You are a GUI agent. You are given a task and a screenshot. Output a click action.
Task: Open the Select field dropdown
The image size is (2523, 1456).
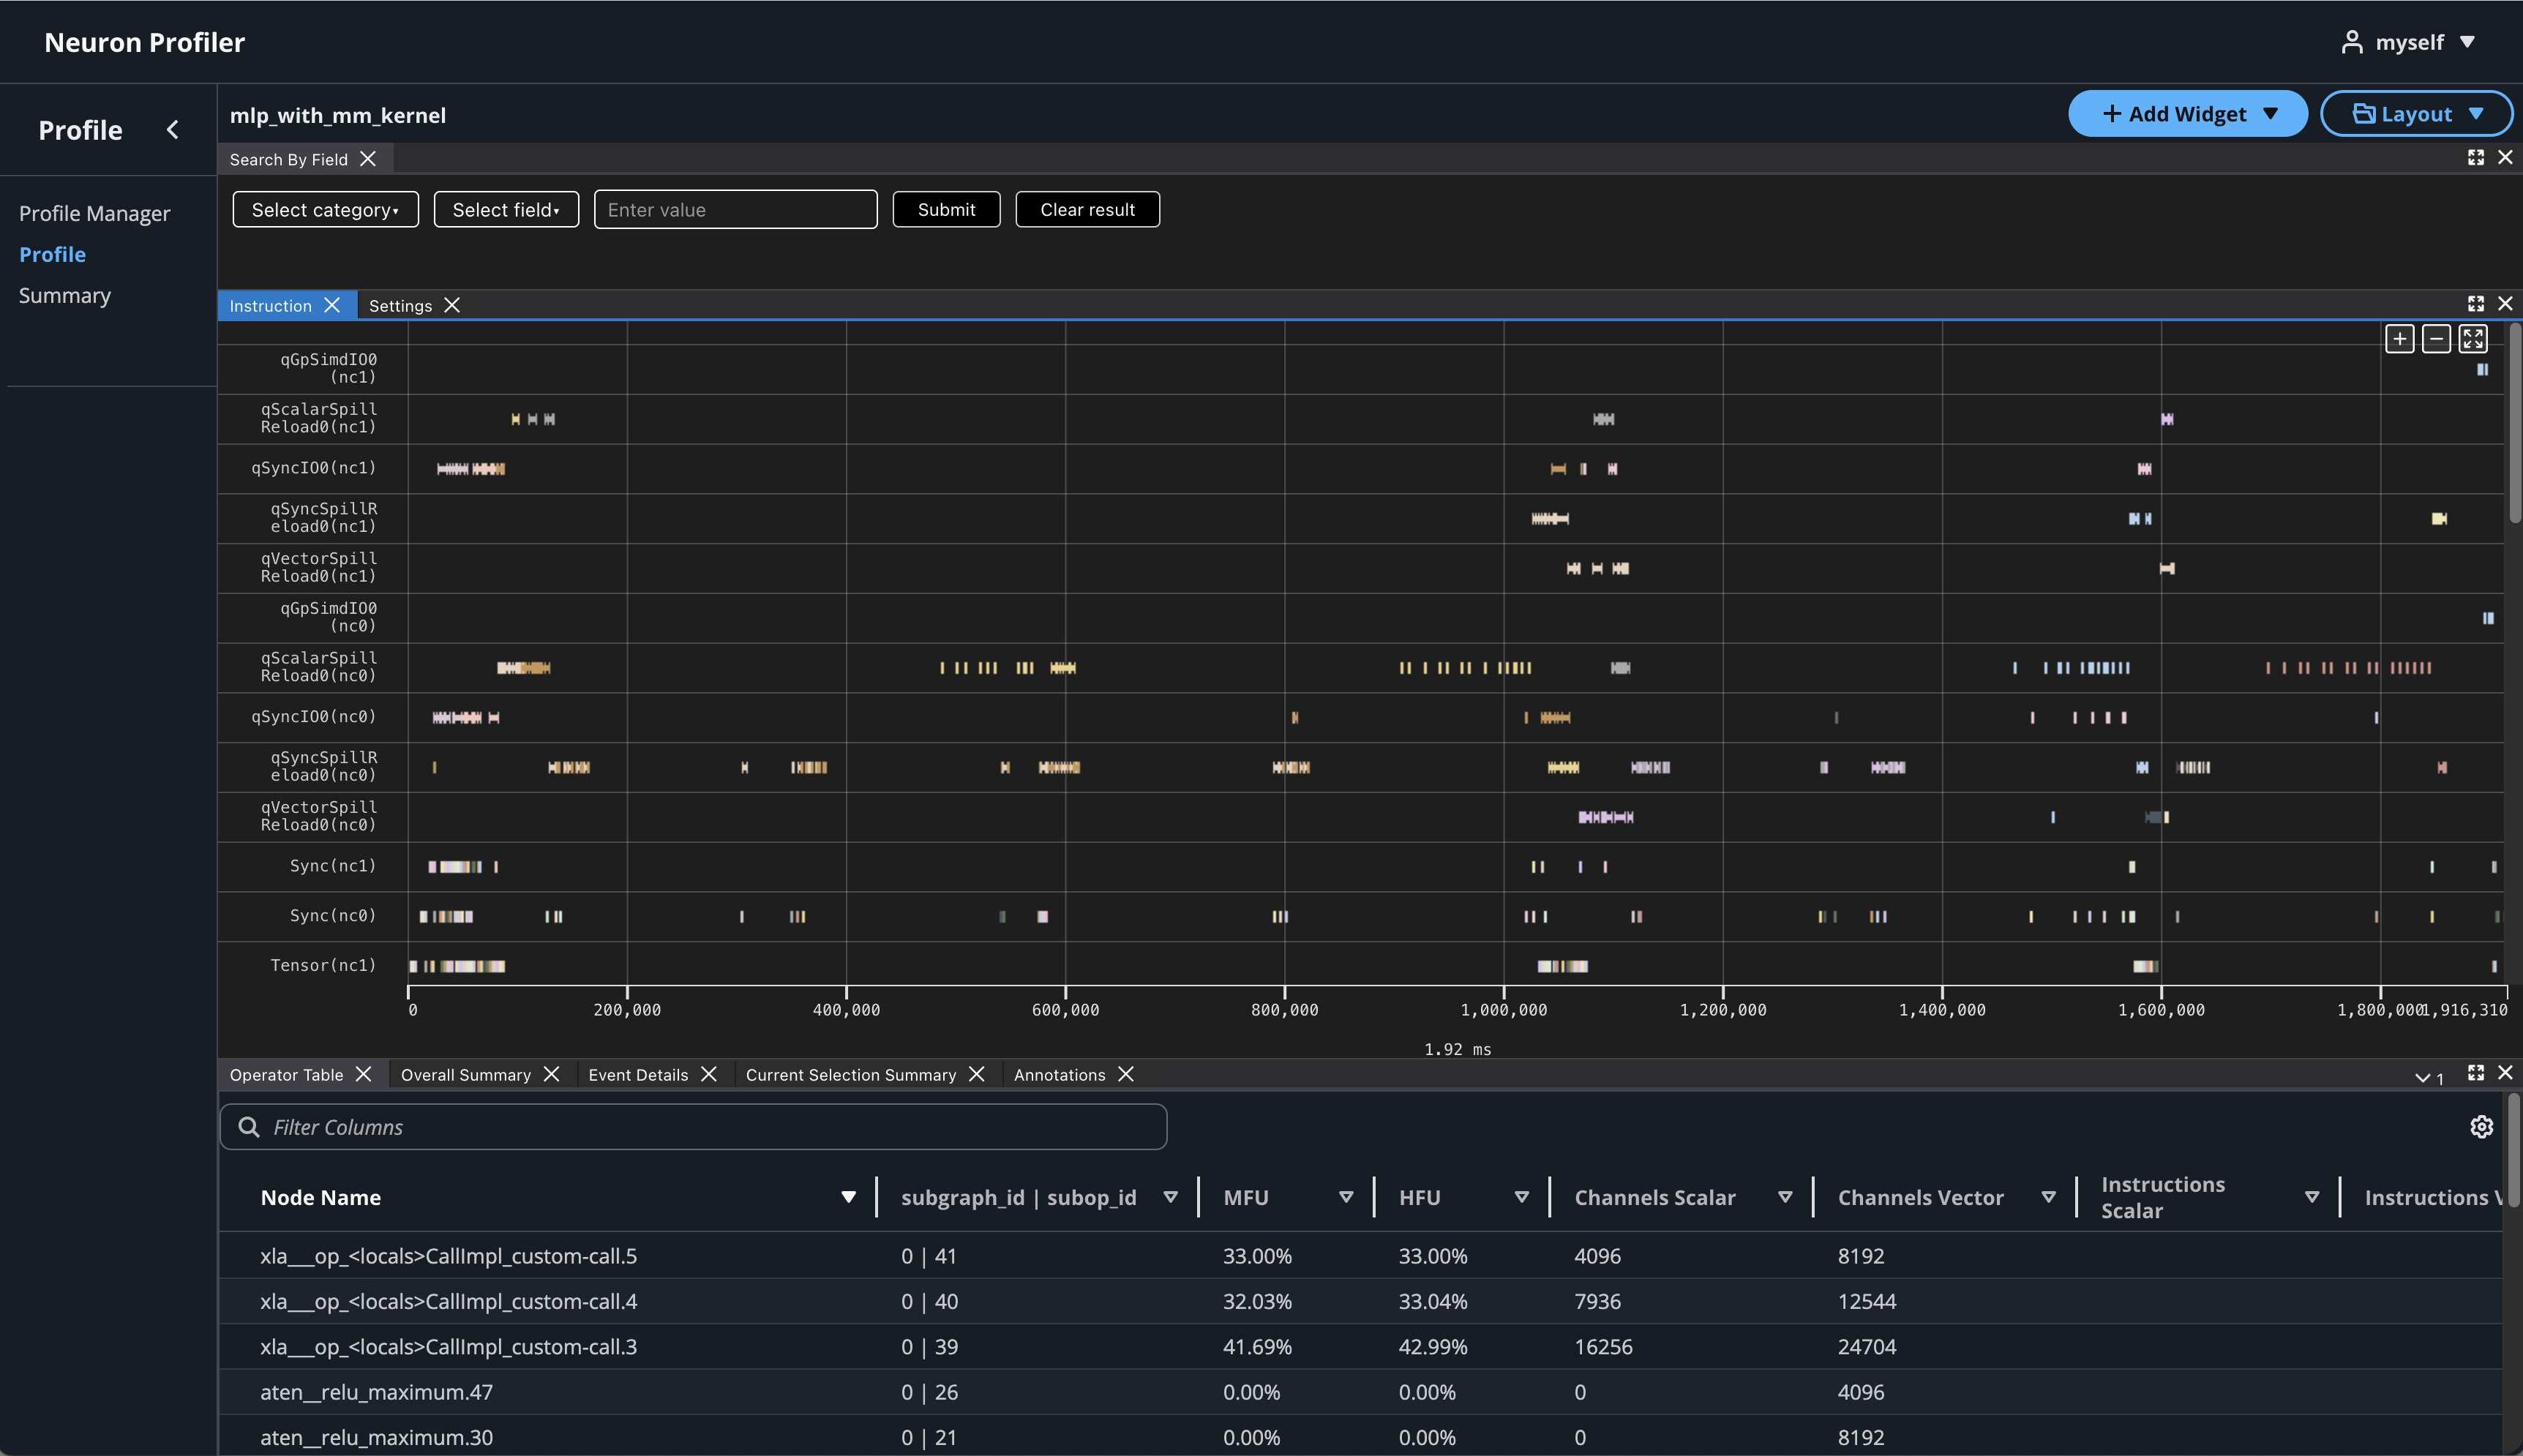(x=506, y=210)
